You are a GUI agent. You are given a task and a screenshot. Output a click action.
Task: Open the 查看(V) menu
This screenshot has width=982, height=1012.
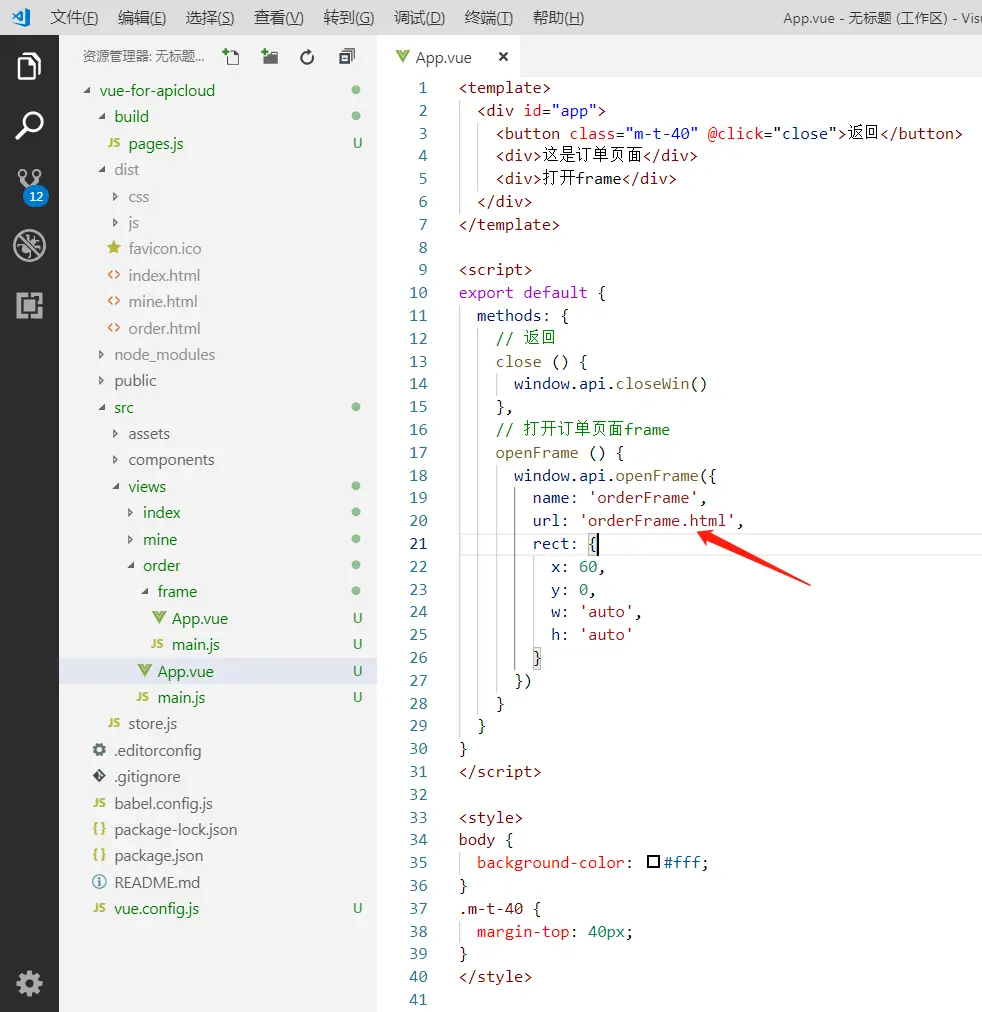point(279,17)
